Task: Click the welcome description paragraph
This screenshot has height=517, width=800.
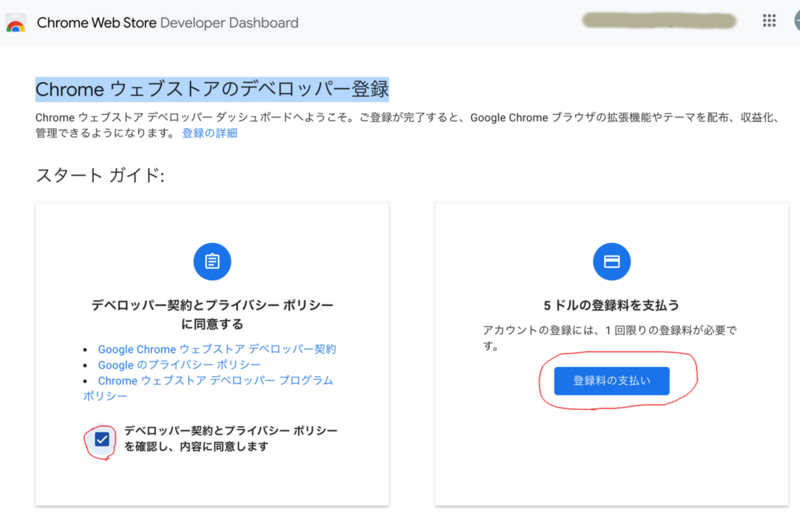Action: (x=407, y=125)
